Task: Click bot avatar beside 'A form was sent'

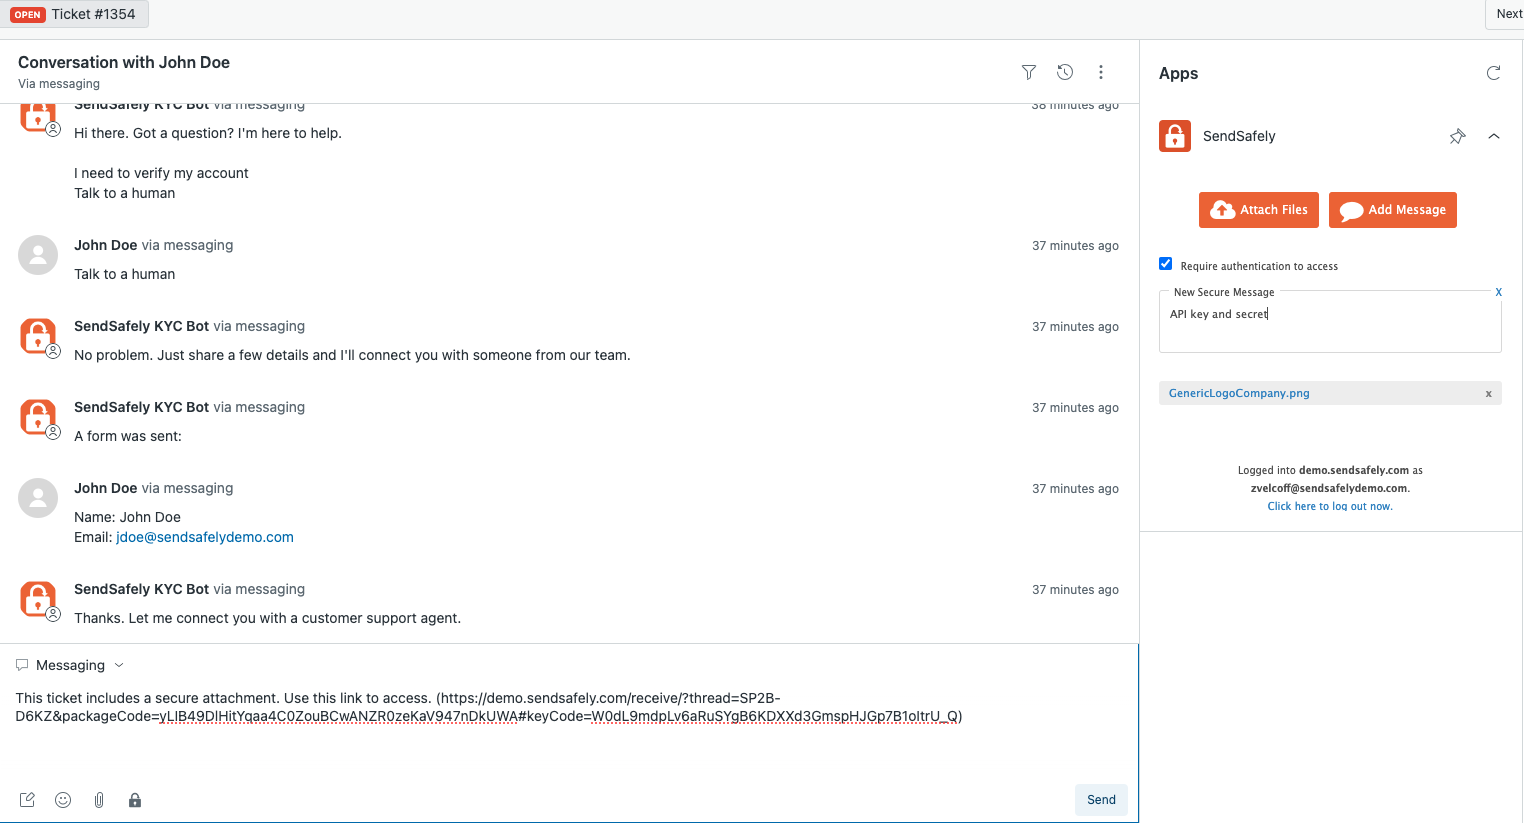Action: coord(39,418)
